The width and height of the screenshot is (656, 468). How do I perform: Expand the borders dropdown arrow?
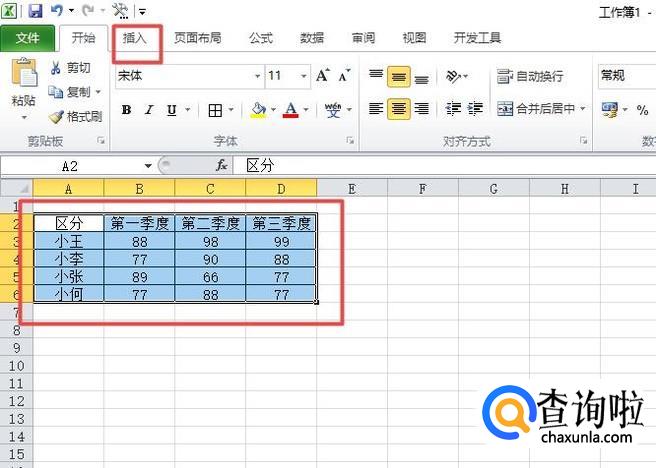pos(231,110)
